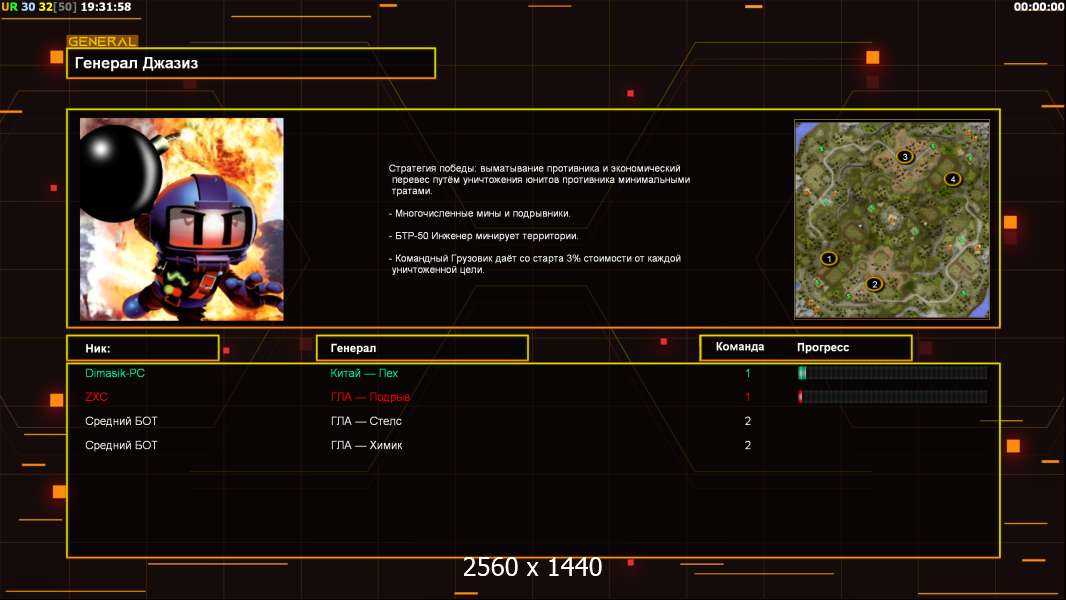
Task: Click the bomber general portrait image
Action: pos(182,219)
